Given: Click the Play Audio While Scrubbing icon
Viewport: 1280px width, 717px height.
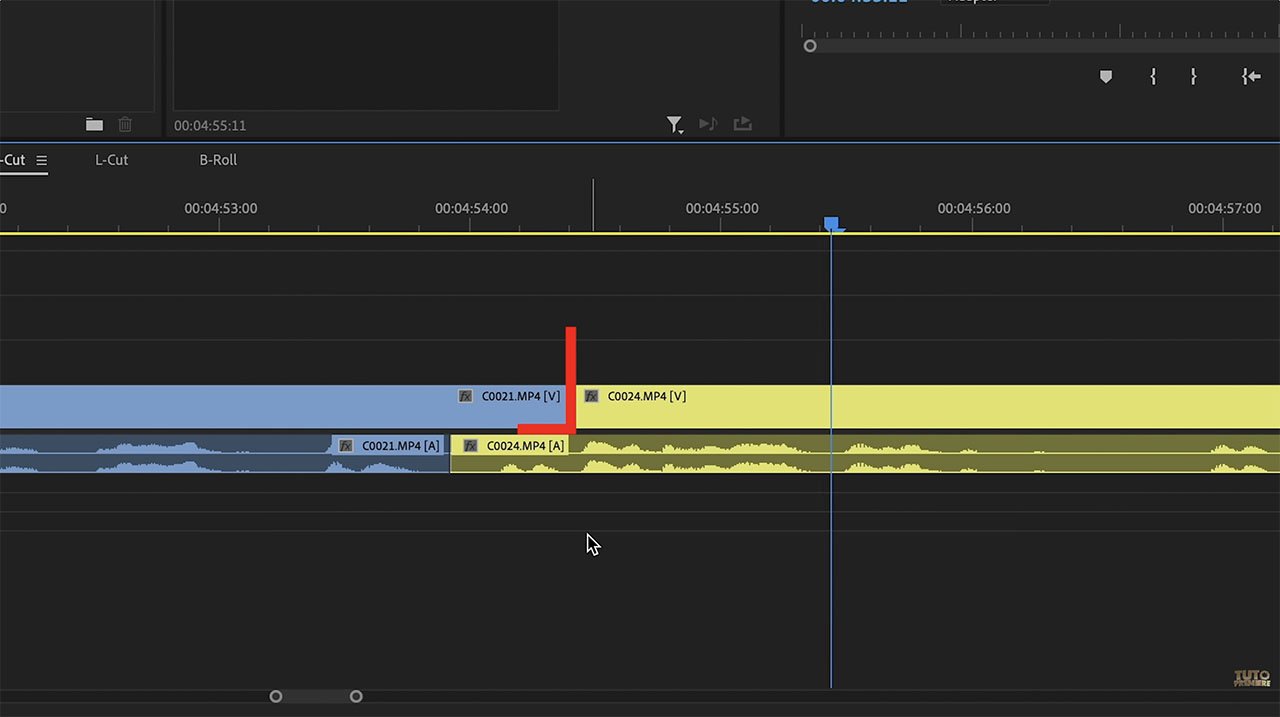Looking at the screenshot, I should pyautogui.click(x=709, y=124).
